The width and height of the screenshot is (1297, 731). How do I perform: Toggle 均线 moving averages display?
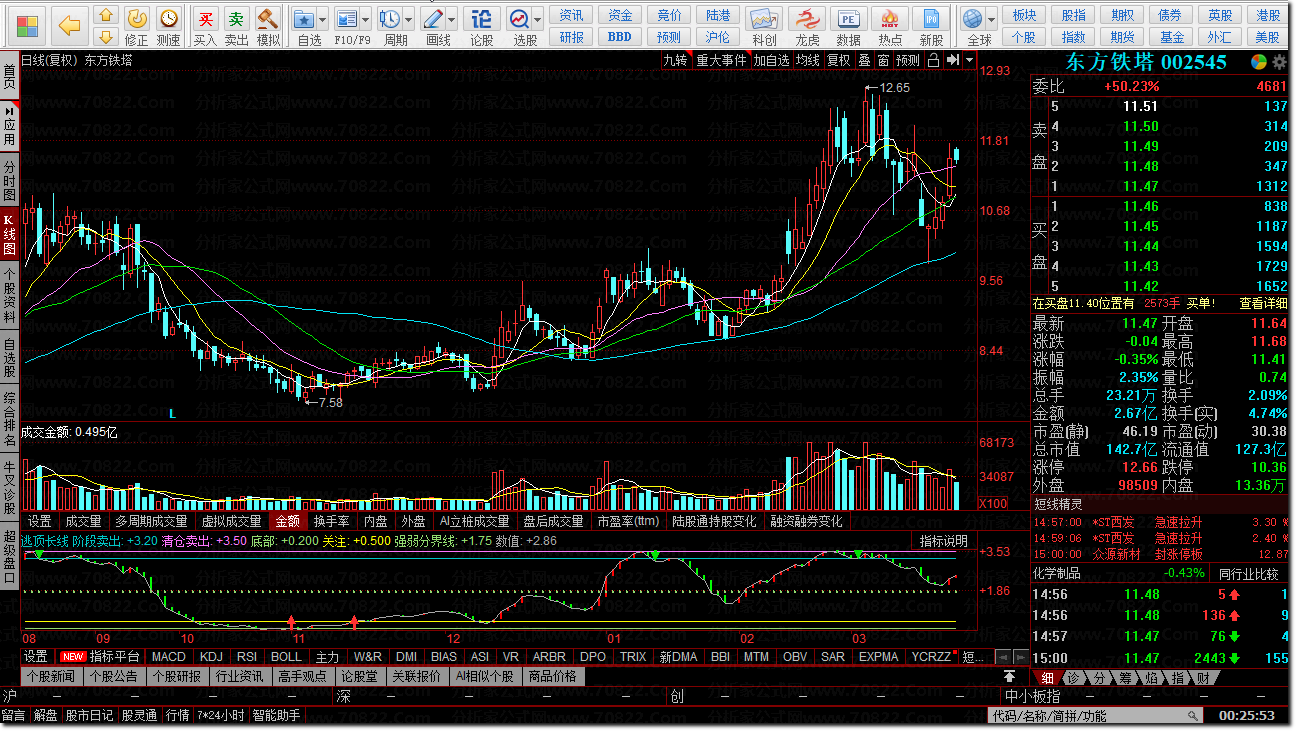[x=808, y=60]
